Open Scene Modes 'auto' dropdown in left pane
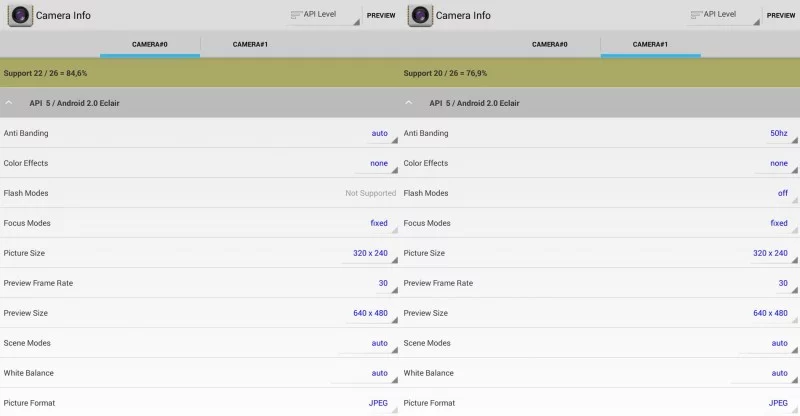This screenshot has height=416, width=800. click(368, 344)
